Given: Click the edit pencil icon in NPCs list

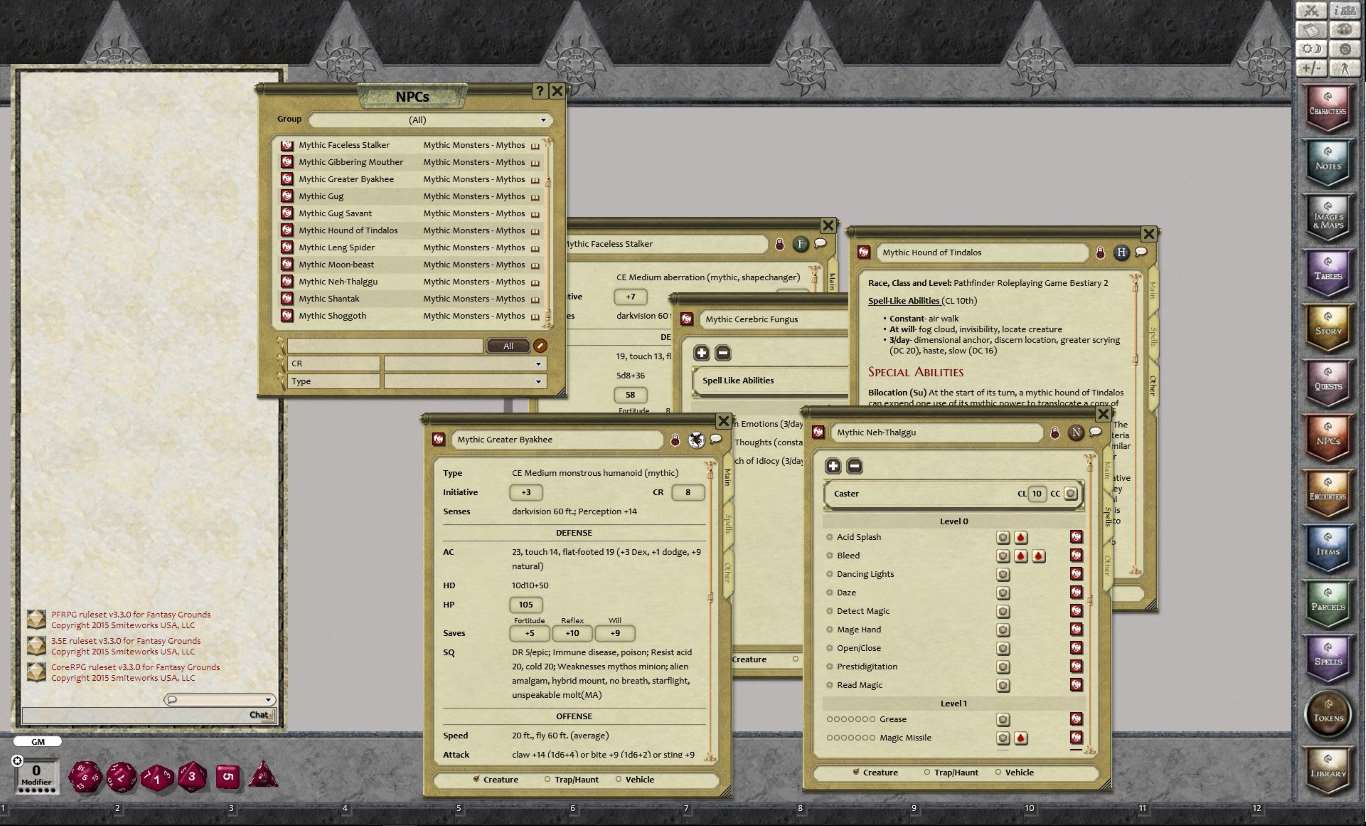Looking at the screenshot, I should (540, 346).
